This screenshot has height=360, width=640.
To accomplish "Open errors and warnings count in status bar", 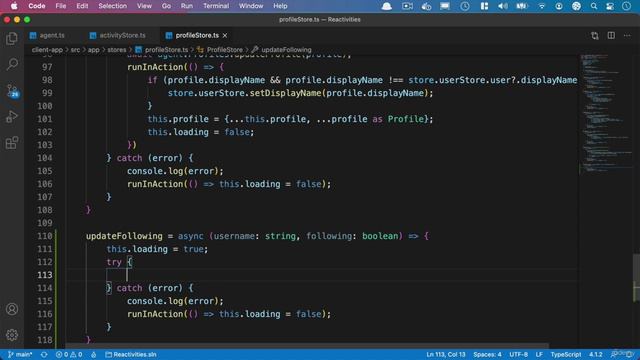I will point(69,354).
